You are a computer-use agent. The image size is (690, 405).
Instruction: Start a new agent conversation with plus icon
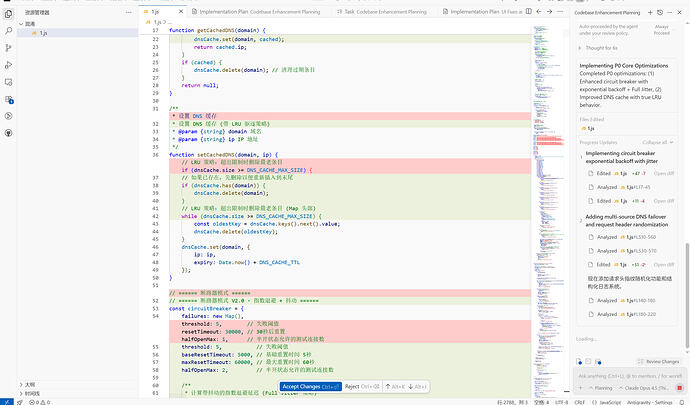click(650, 12)
